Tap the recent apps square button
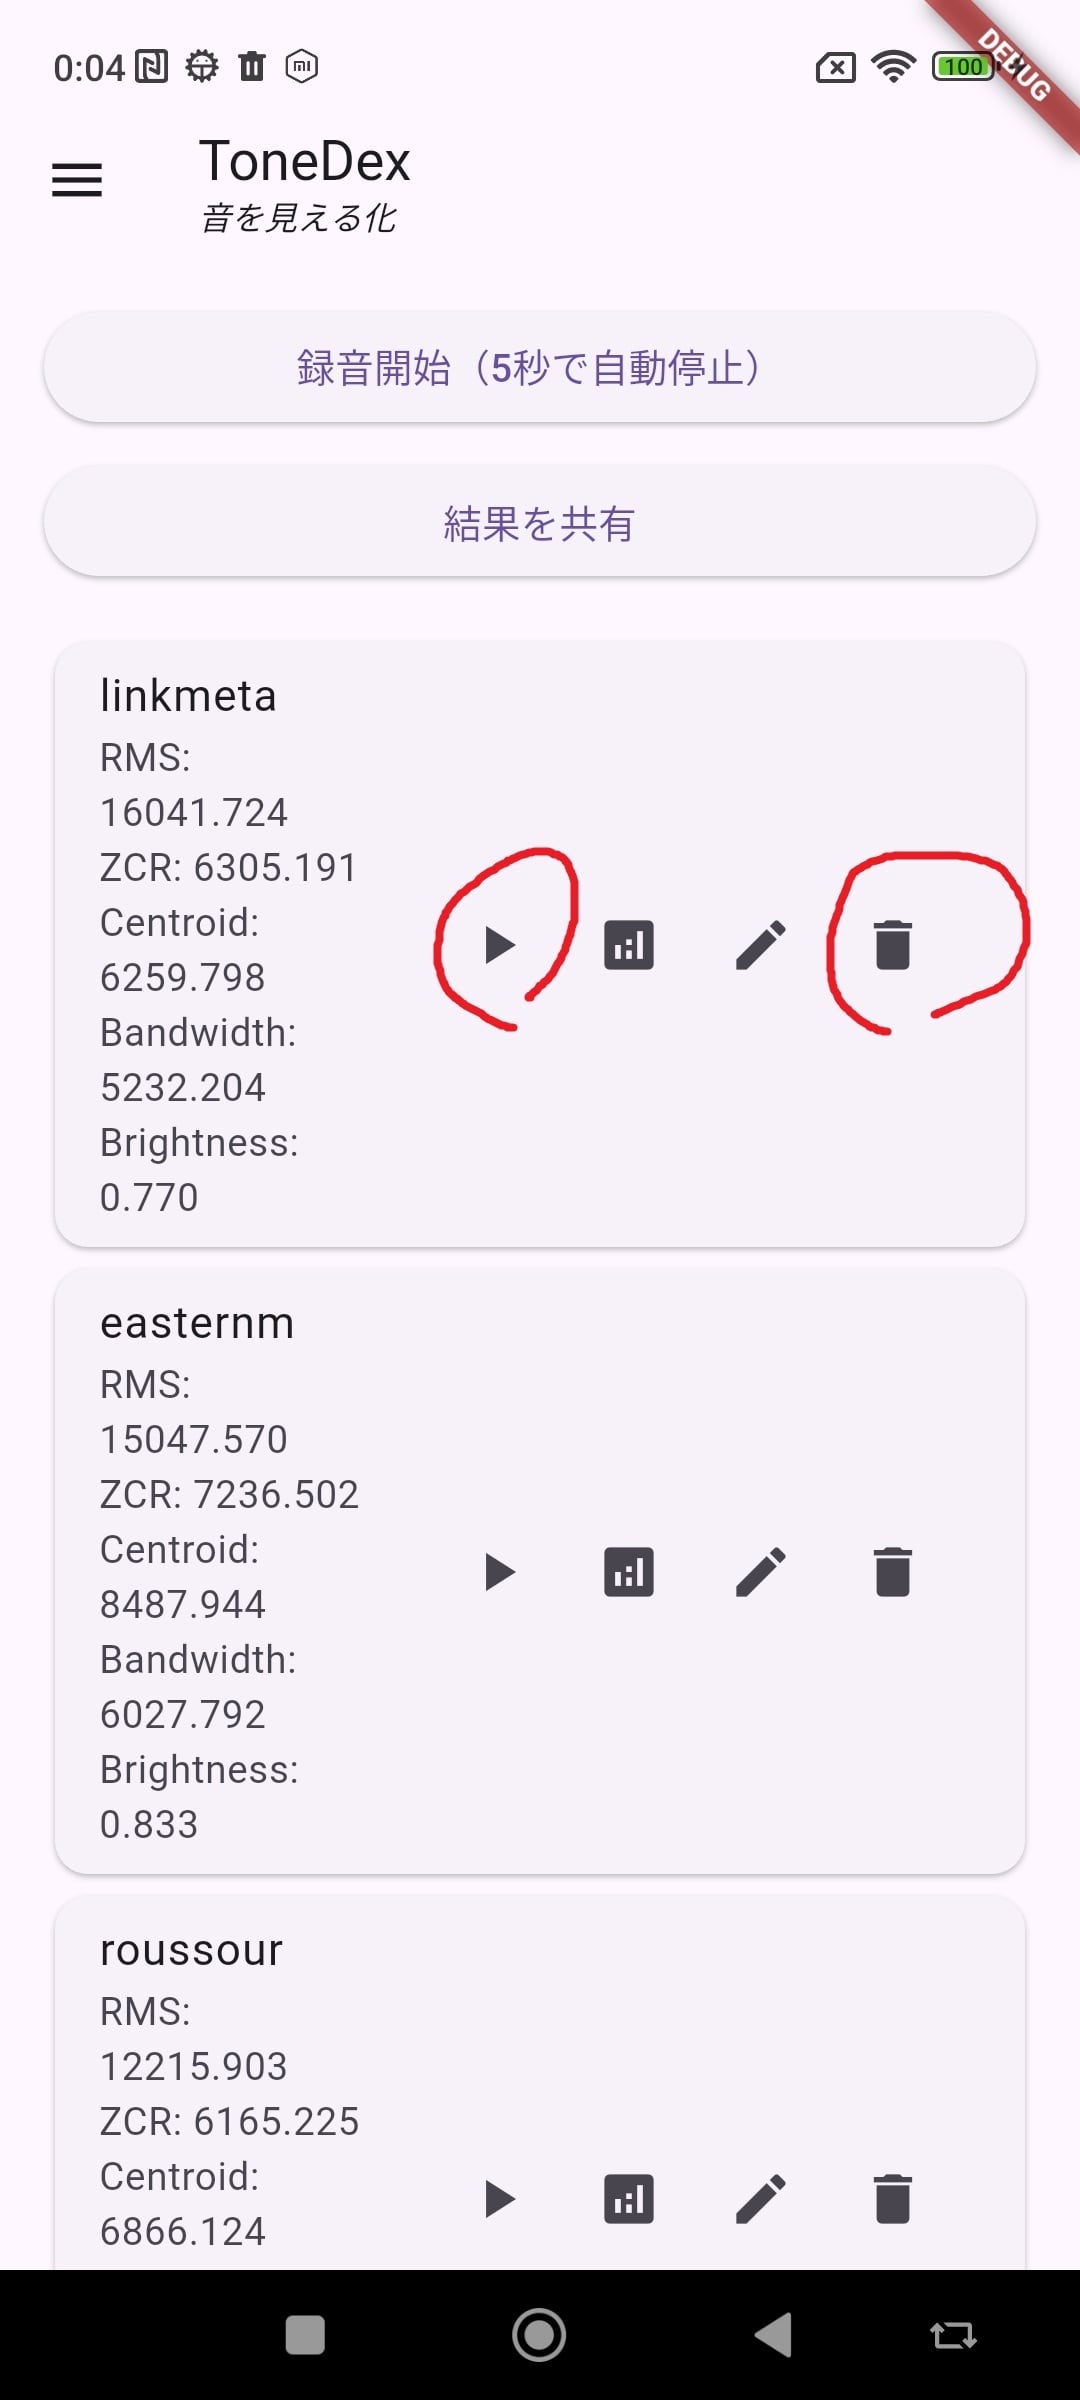Image resolution: width=1080 pixels, height=2400 pixels. [x=305, y=2336]
